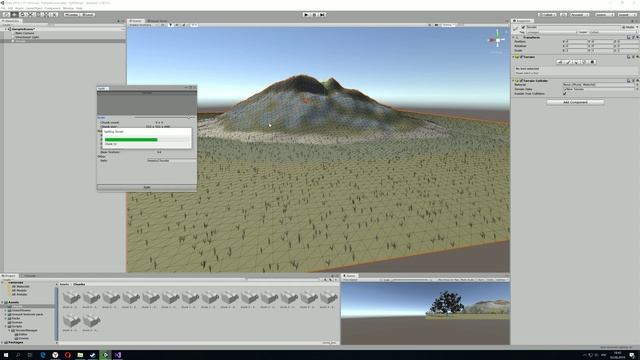Select the first chunk thumbnail in second row
Screen dimensions: 640x360
pos(71,320)
